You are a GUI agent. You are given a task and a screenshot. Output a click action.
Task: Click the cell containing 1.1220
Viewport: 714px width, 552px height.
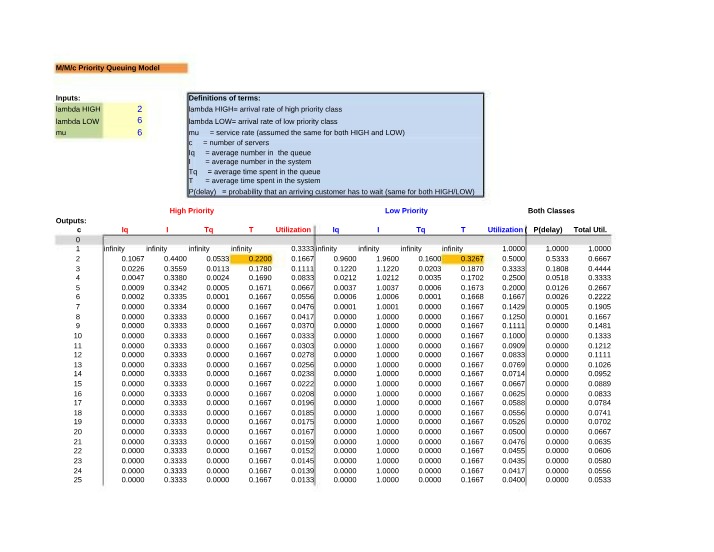388,269
